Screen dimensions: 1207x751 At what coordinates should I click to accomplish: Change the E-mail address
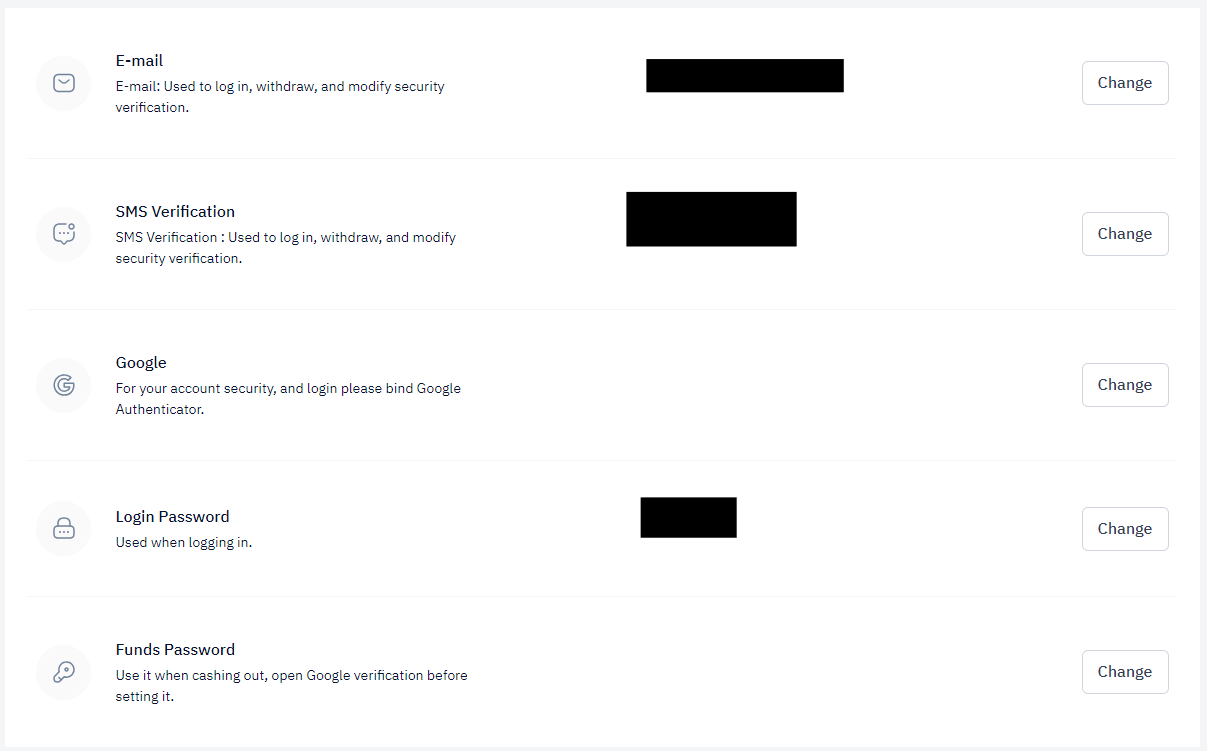pyautogui.click(x=1125, y=83)
